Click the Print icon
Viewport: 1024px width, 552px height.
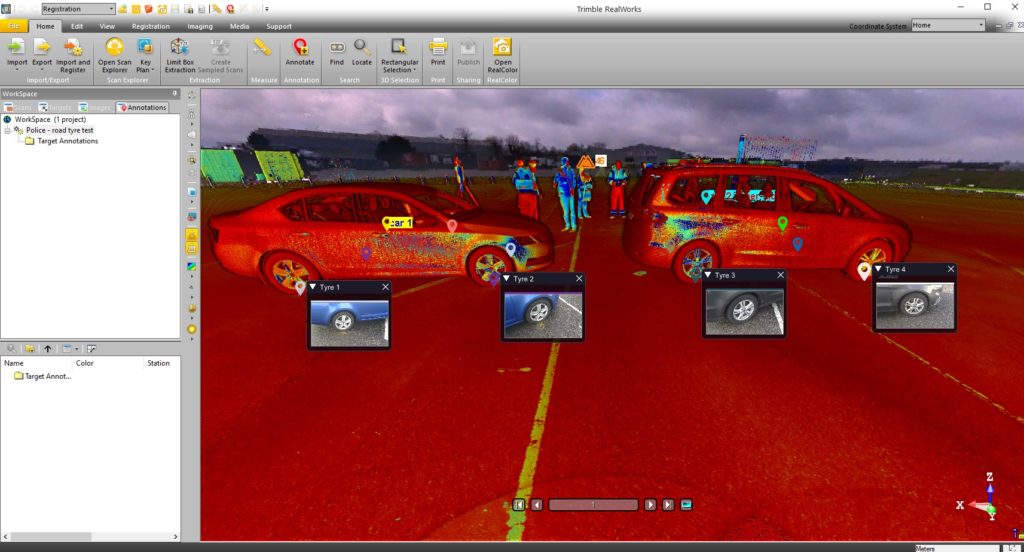[438, 47]
